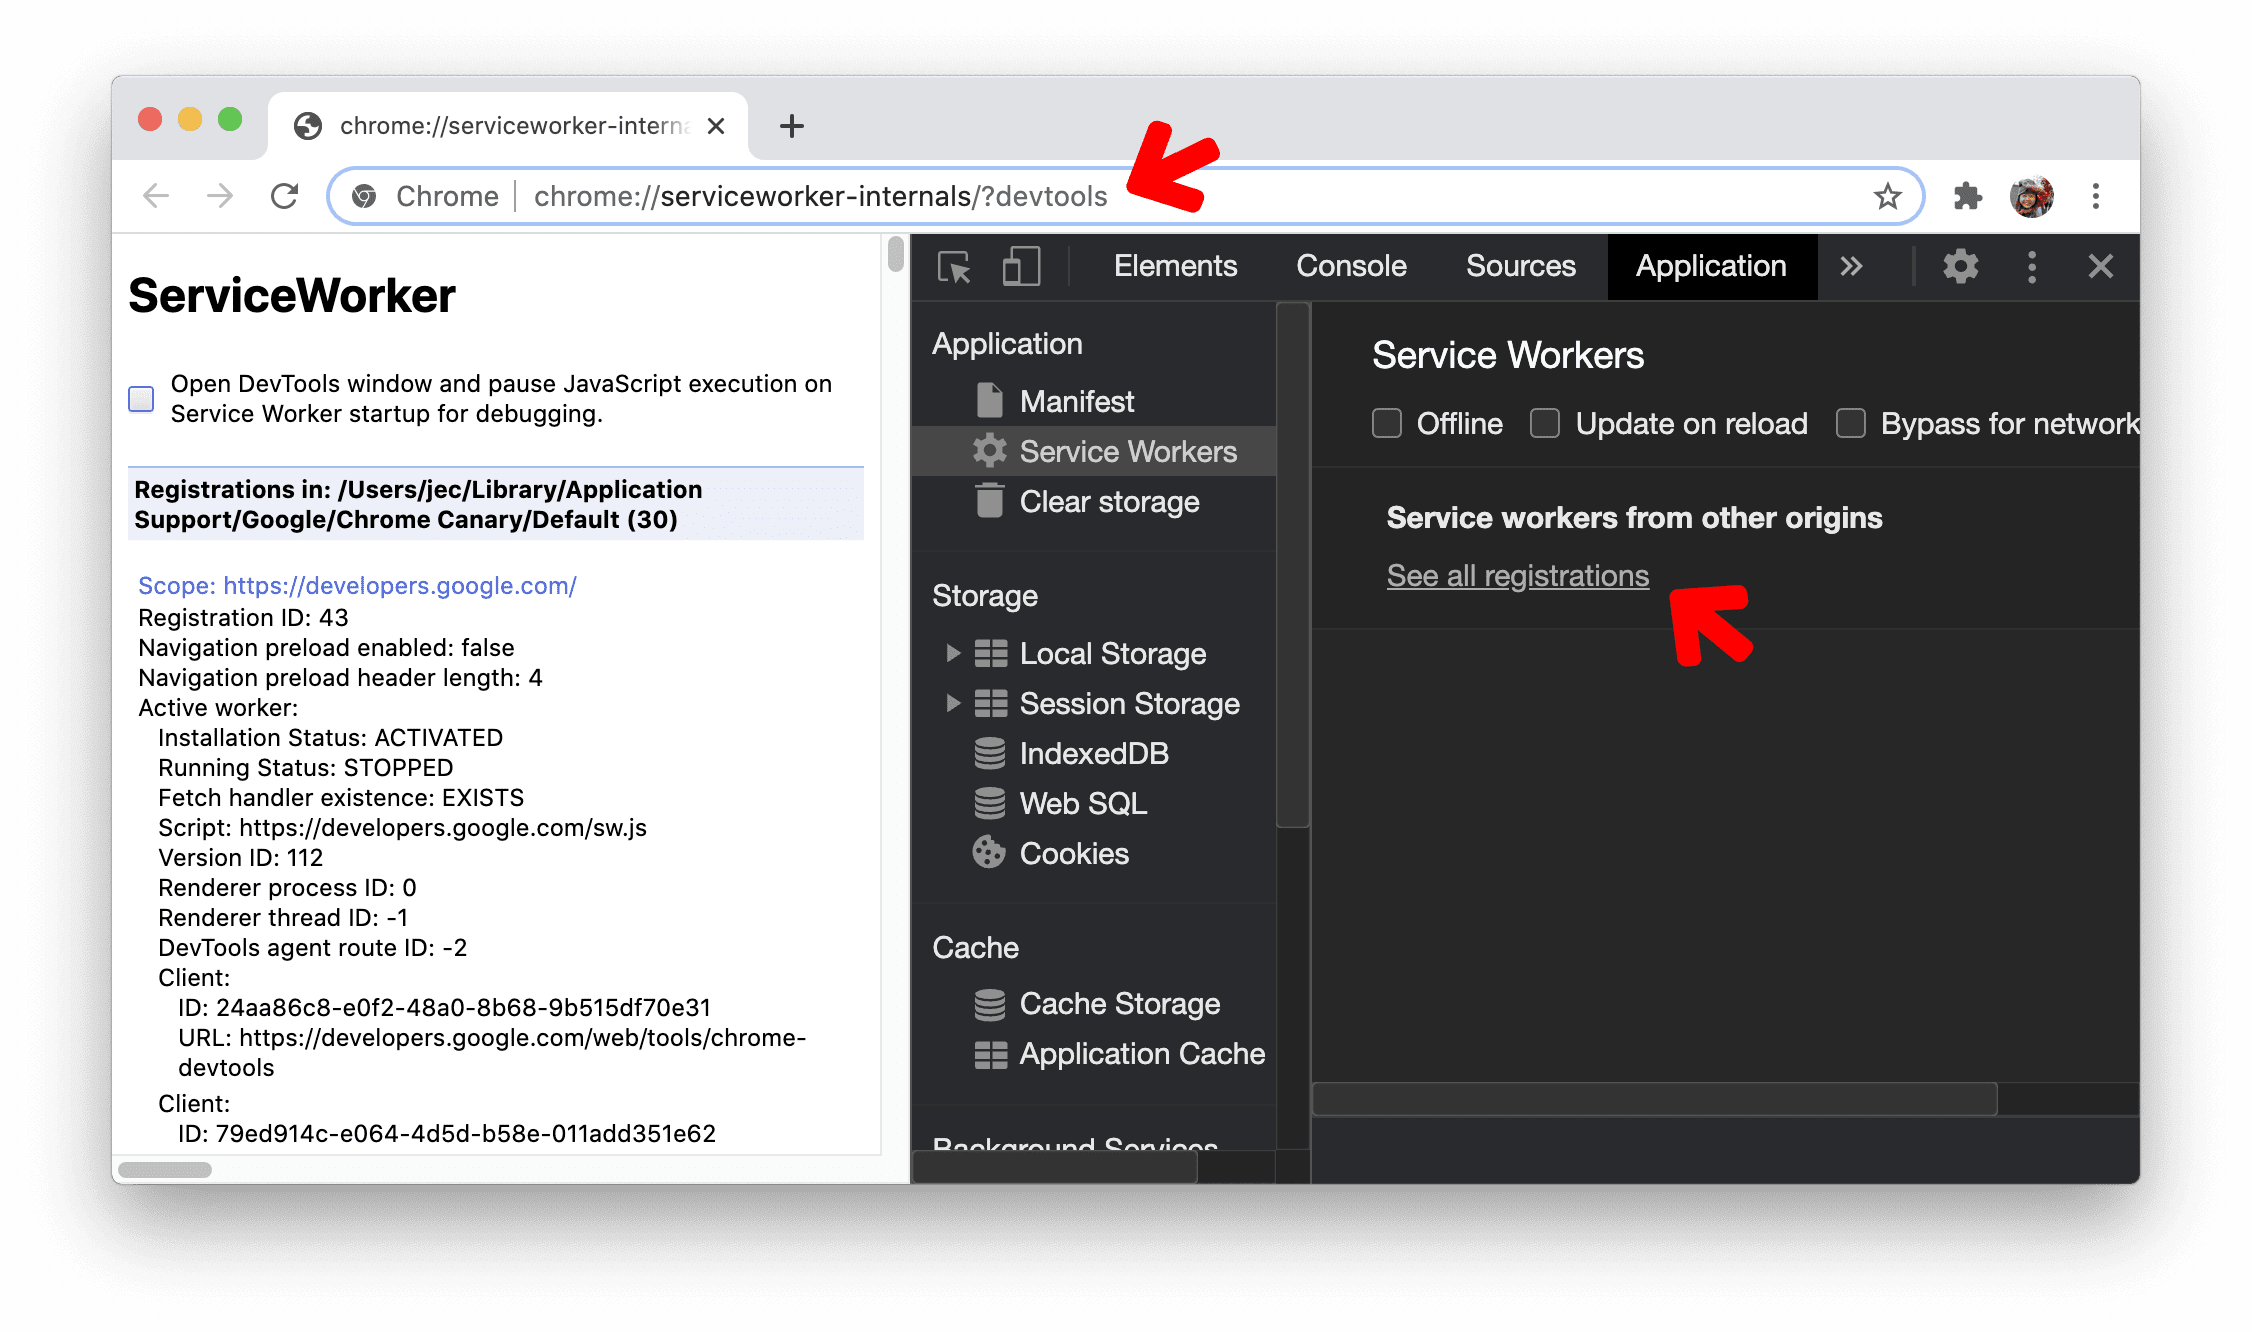Enable Update on reload checkbox

point(1547,423)
